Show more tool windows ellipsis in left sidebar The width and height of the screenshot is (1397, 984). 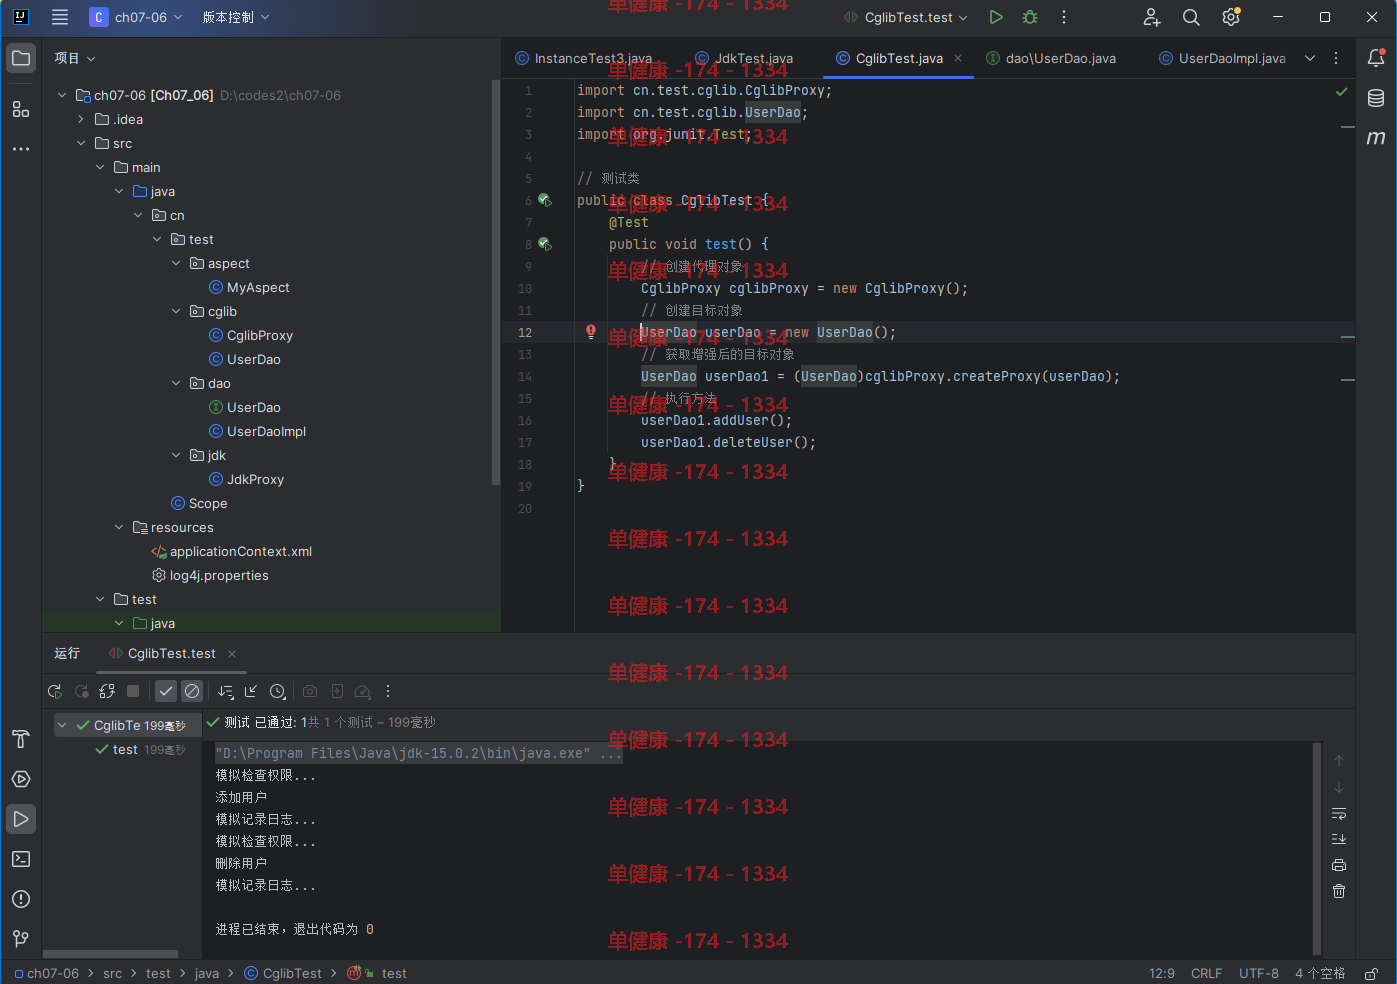(21, 149)
